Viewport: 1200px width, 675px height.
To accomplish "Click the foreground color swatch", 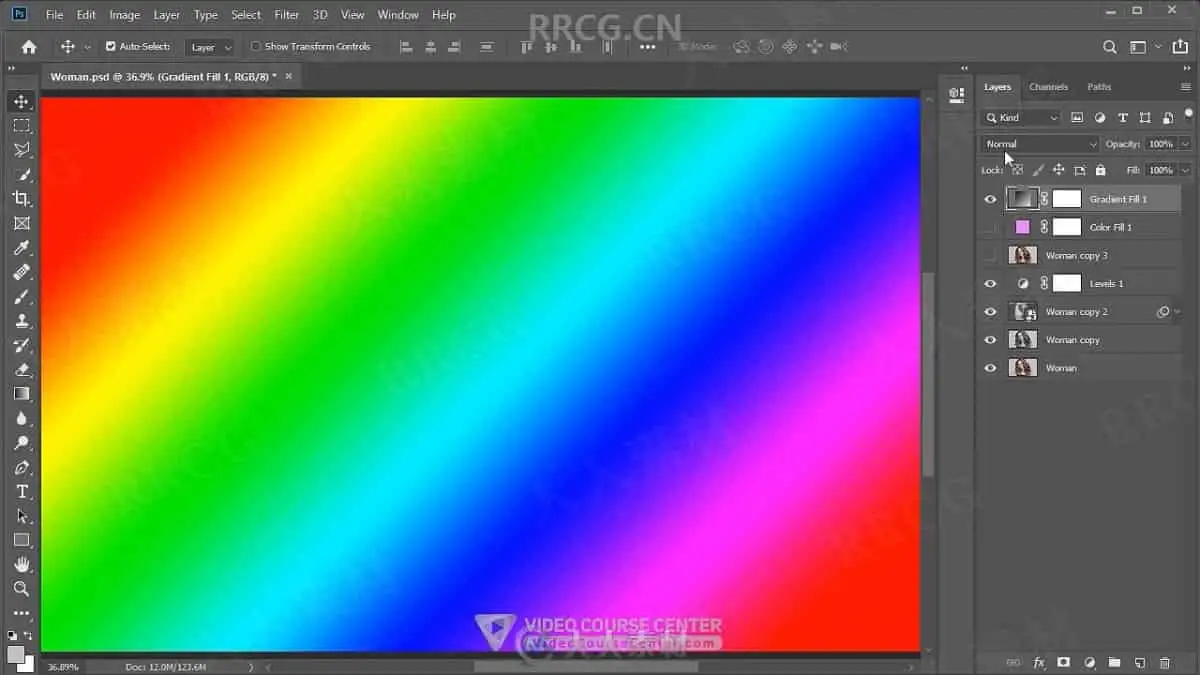I will click(16, 654).
